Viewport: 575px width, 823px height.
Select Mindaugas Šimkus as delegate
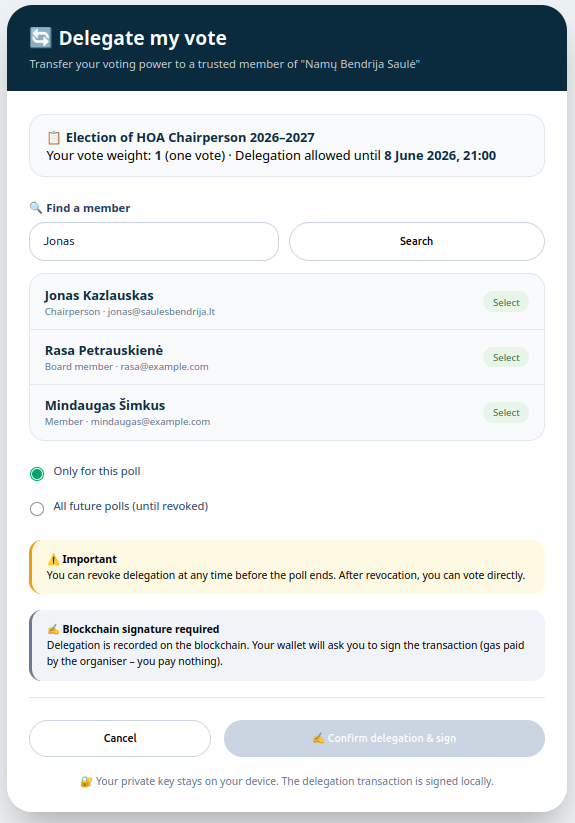tap(506, 413)
